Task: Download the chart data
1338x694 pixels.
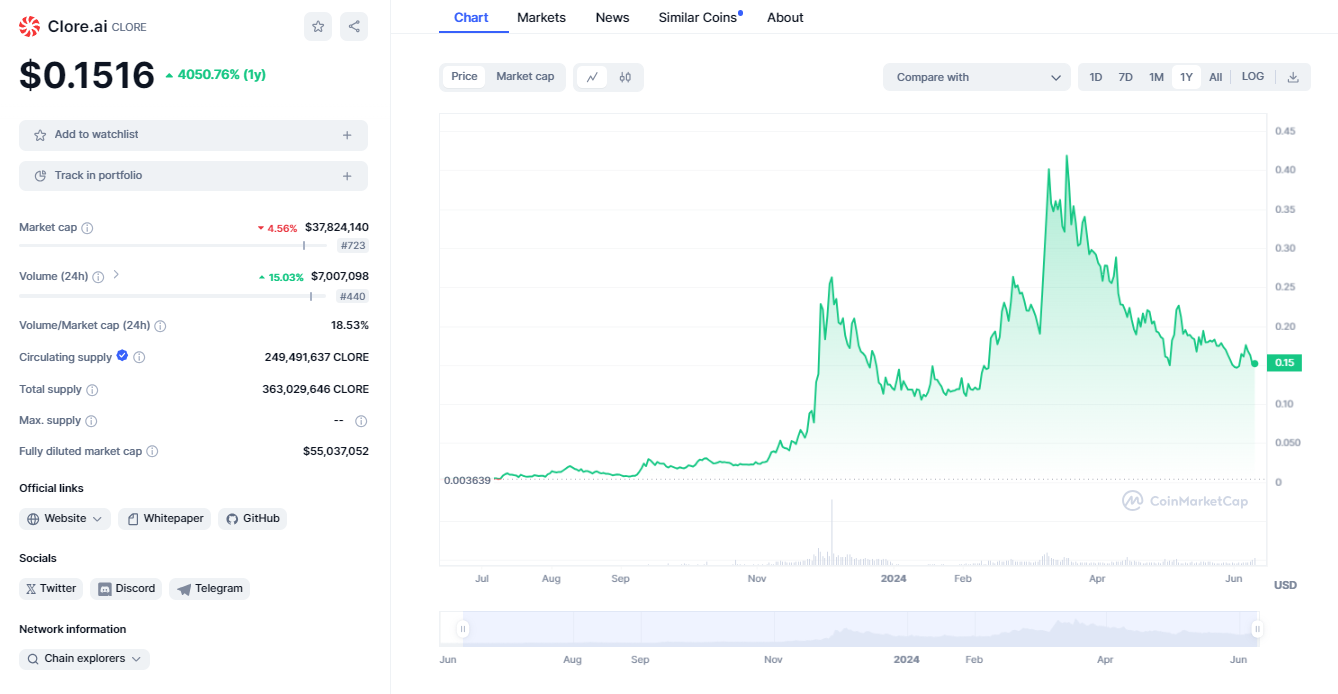Action: click(x=1293, y=77)
